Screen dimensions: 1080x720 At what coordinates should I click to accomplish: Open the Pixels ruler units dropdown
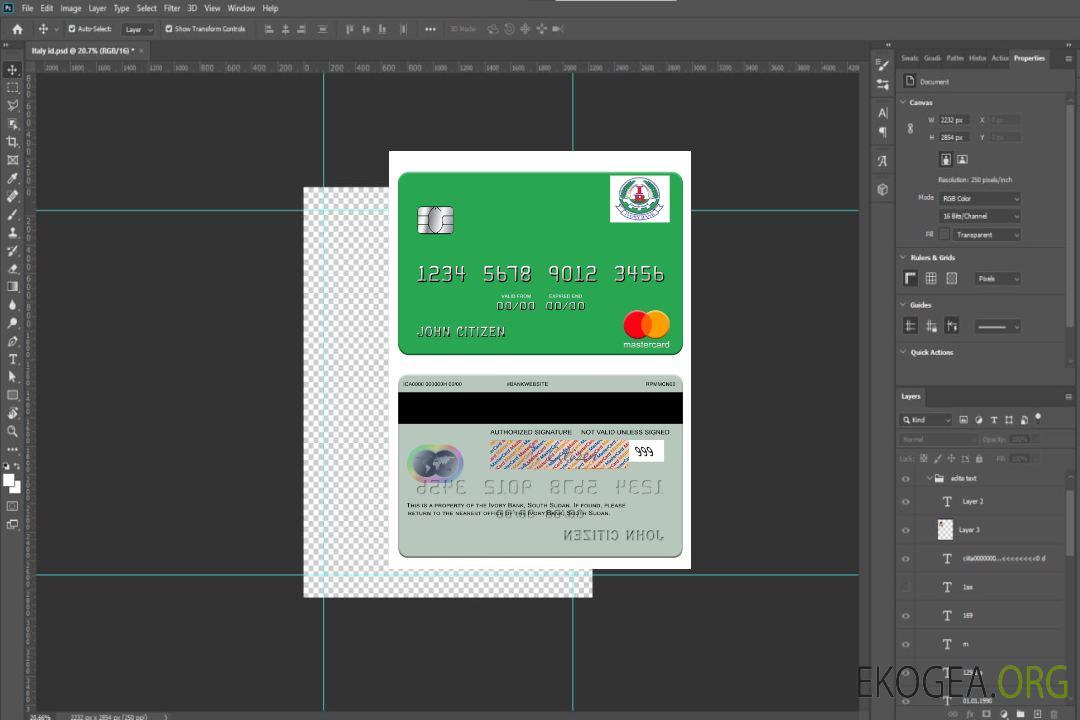pyautogui.click(x=997, y=278)
